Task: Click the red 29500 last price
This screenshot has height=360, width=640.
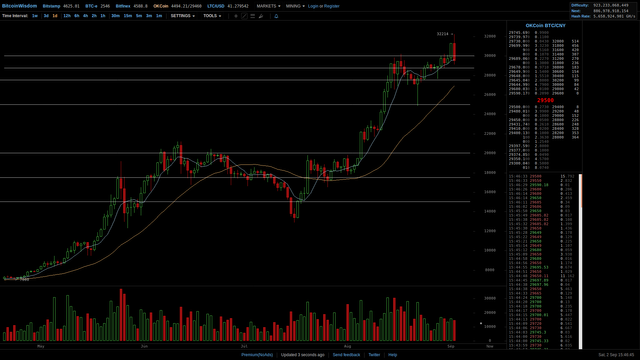Action: 545,100
